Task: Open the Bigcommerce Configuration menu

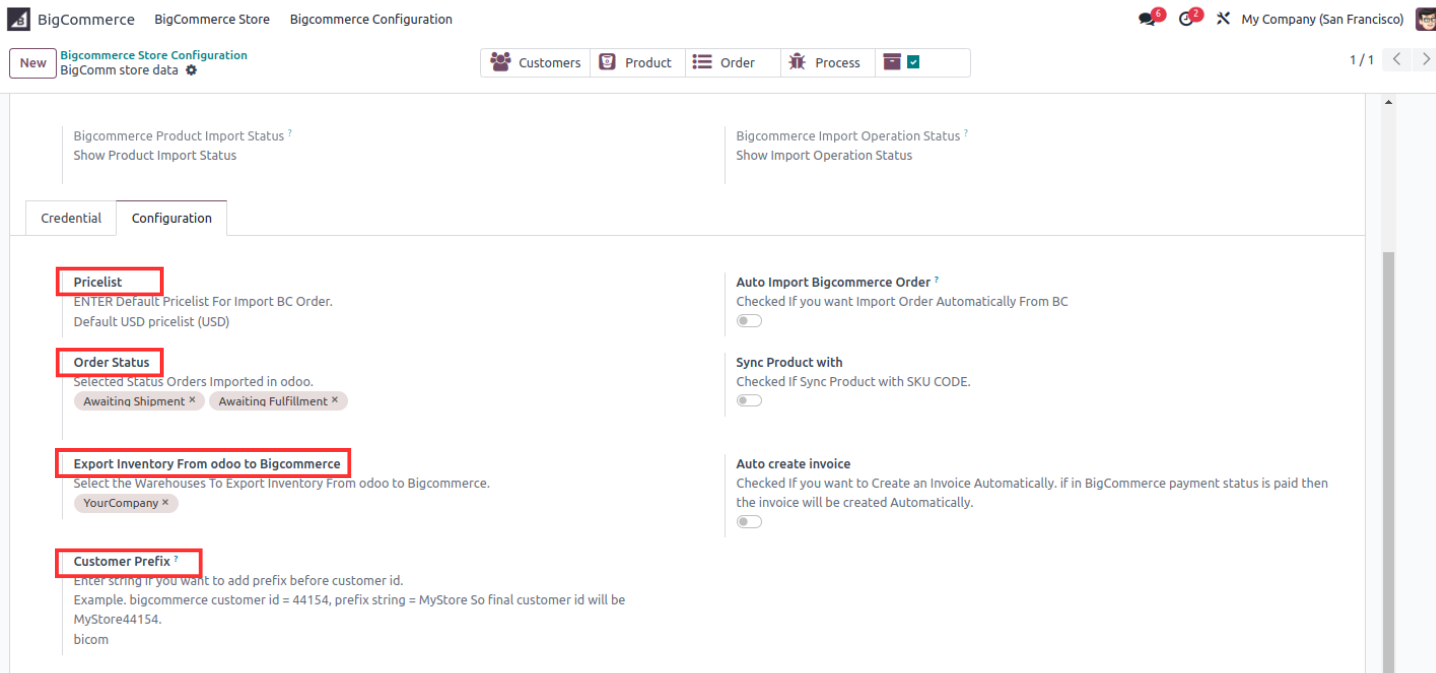Action: (x=371, y=19)
